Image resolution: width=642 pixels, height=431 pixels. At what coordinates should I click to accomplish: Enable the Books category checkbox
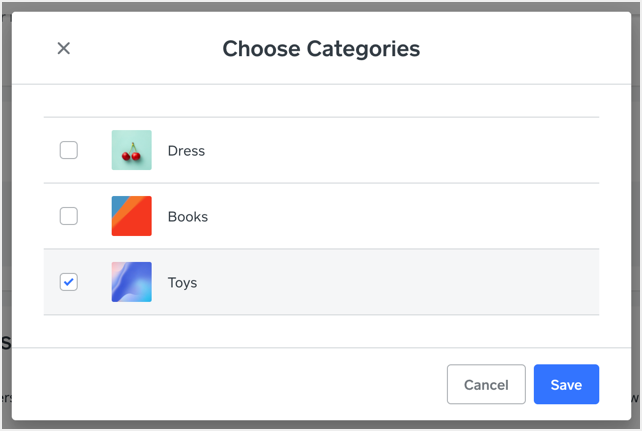coord(69,216)
